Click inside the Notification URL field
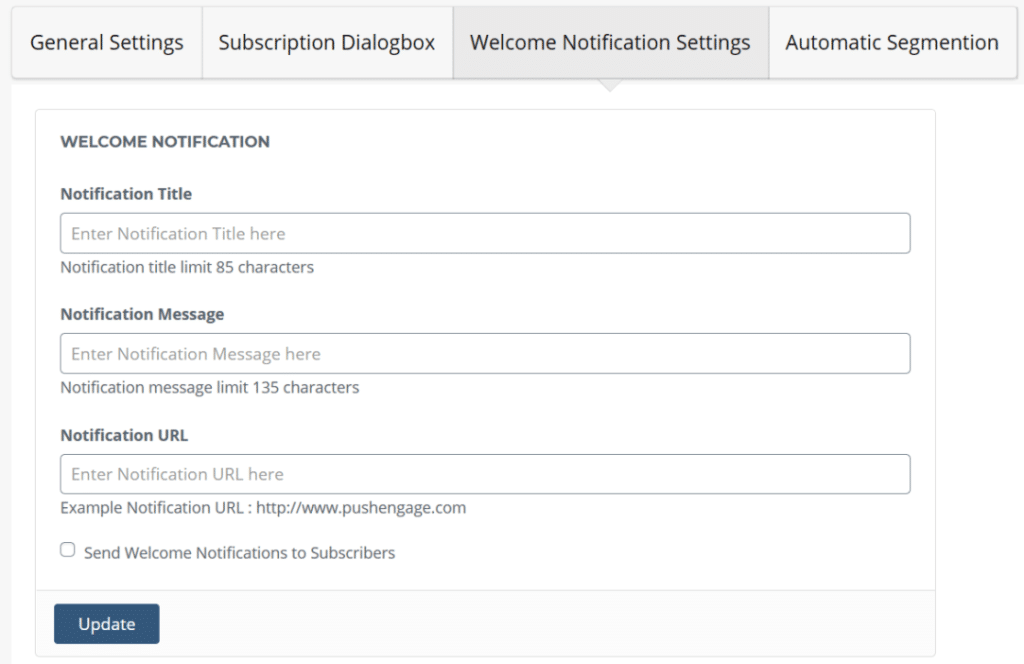 coord(485,473)
